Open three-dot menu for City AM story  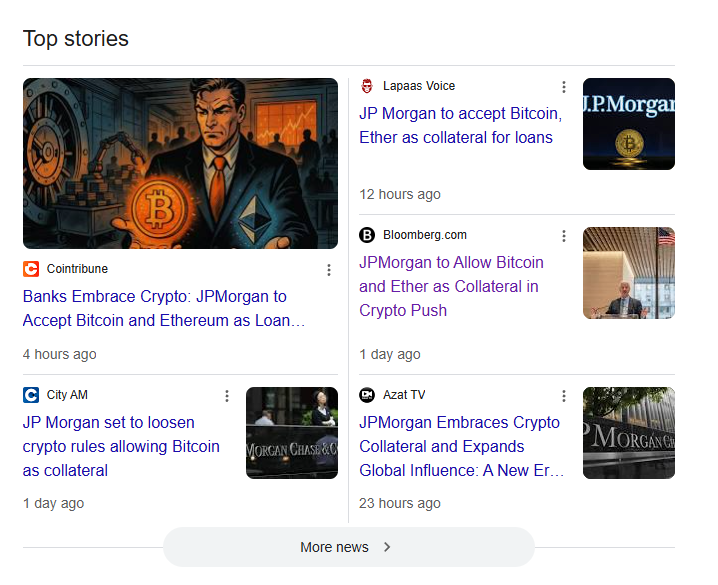coord(227,396)
